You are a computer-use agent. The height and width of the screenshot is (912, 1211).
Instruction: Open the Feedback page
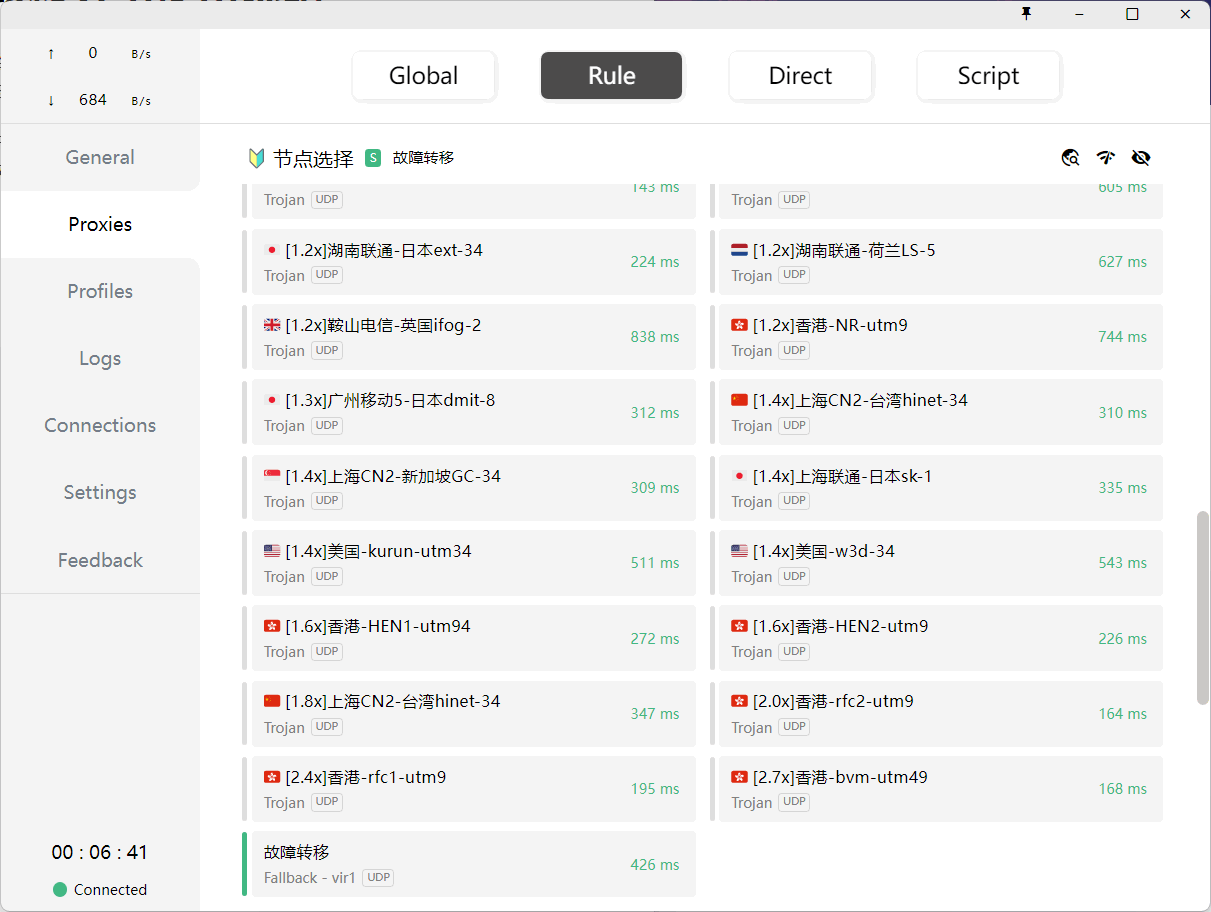click(100, 560)
